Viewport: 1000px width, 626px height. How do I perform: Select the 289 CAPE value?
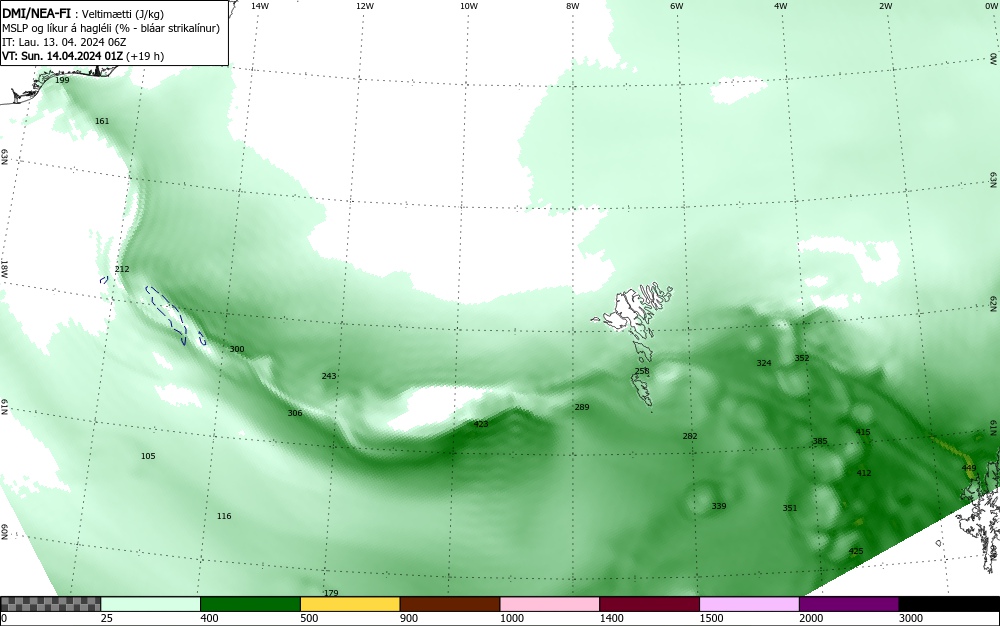[x=582, y=407]
